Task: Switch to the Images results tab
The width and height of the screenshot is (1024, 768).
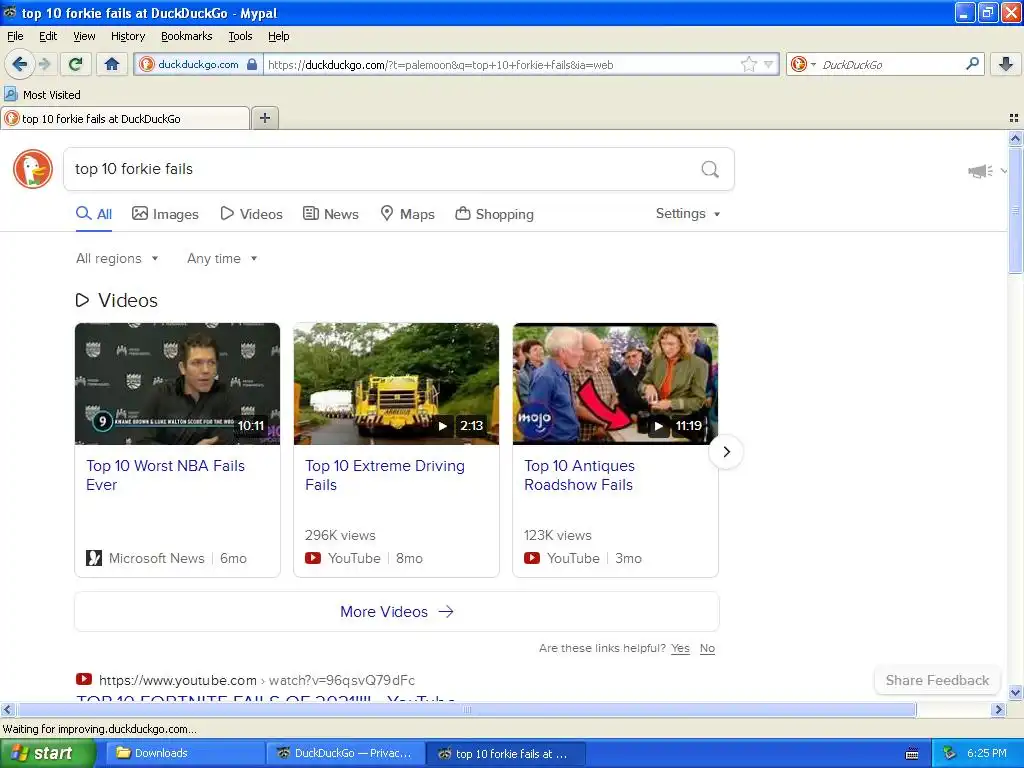Action: [165, 214]
